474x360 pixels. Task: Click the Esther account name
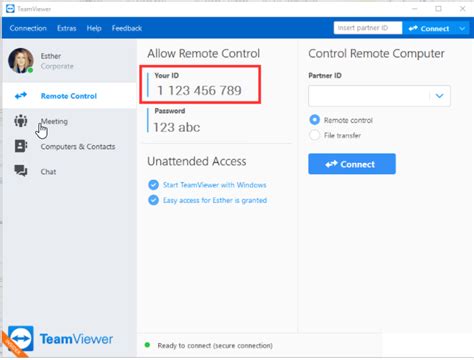click(51, 56)
